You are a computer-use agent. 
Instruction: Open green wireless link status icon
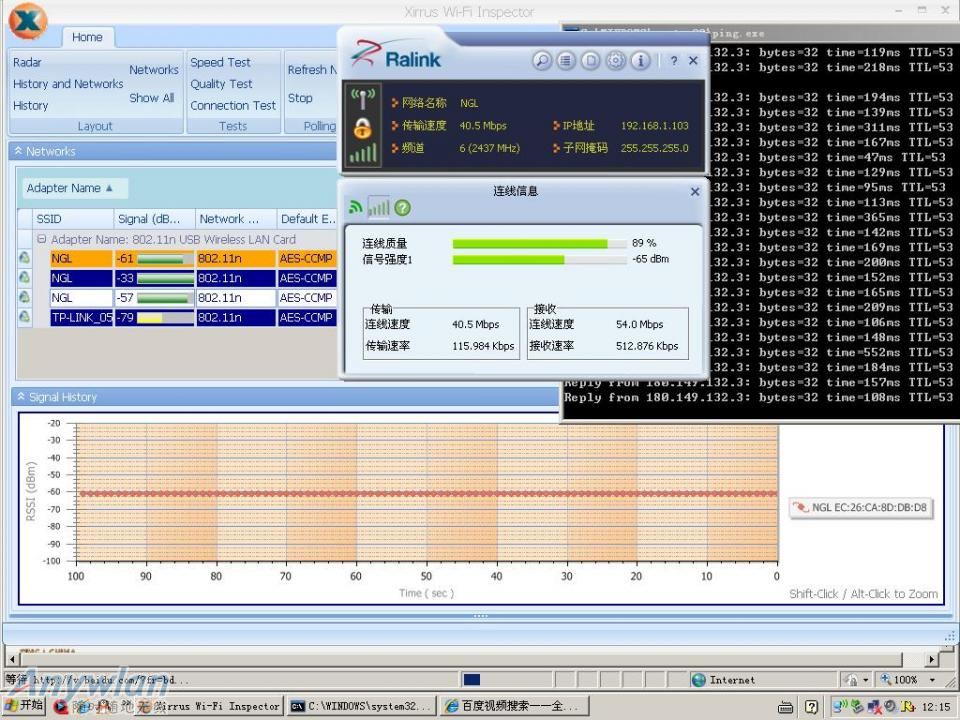(x=356, y=208)
